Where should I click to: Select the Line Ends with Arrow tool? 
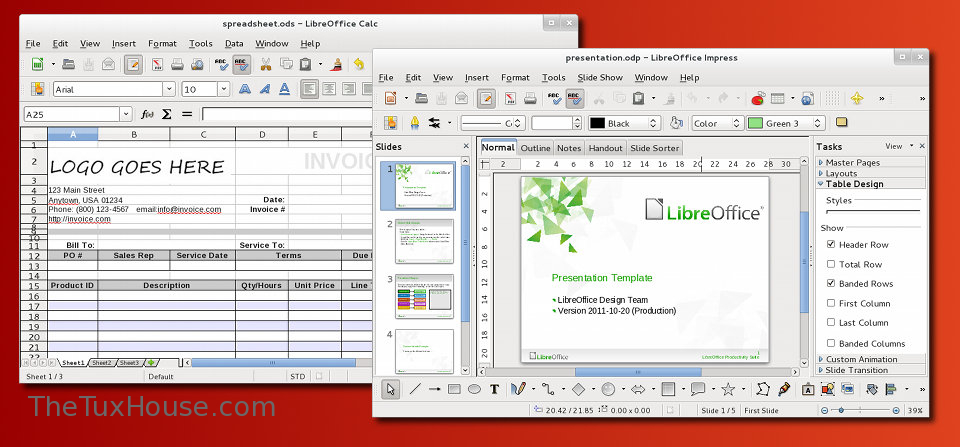(x=435, y=389)
